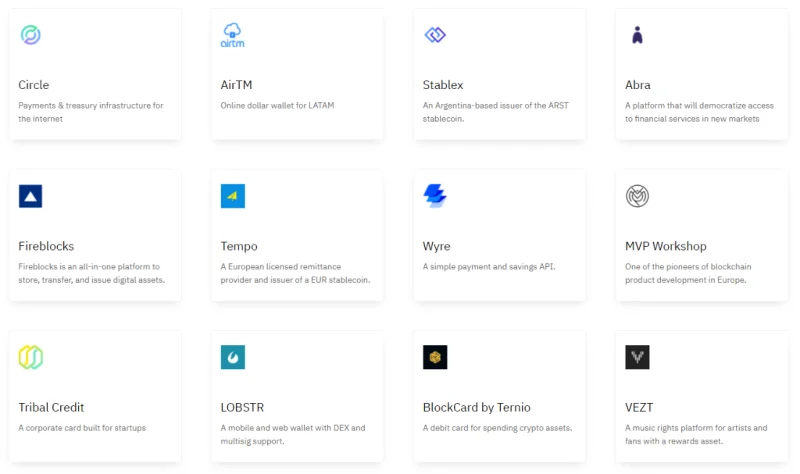Click 'A corporate card built for startups'
This screenshot has width=800, height=474.
point(82,428)
